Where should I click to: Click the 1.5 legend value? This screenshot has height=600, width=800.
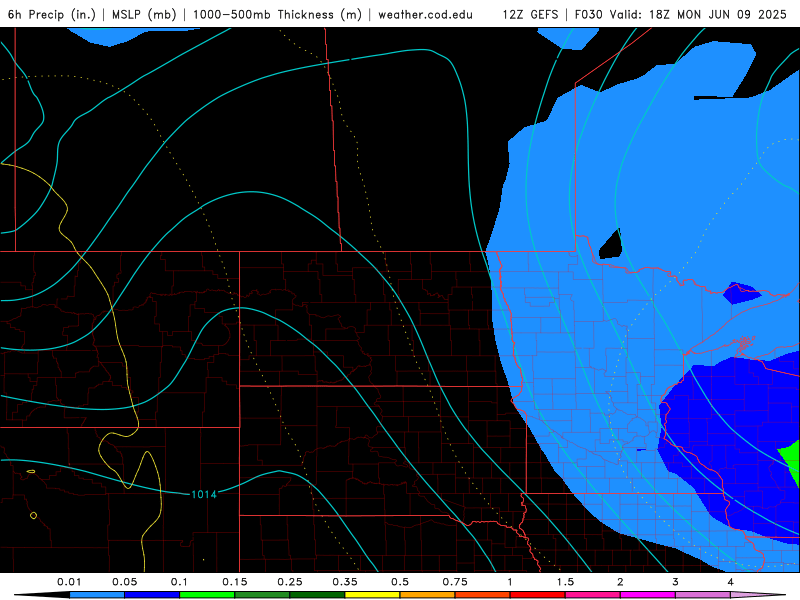click(x=565, y=582)
